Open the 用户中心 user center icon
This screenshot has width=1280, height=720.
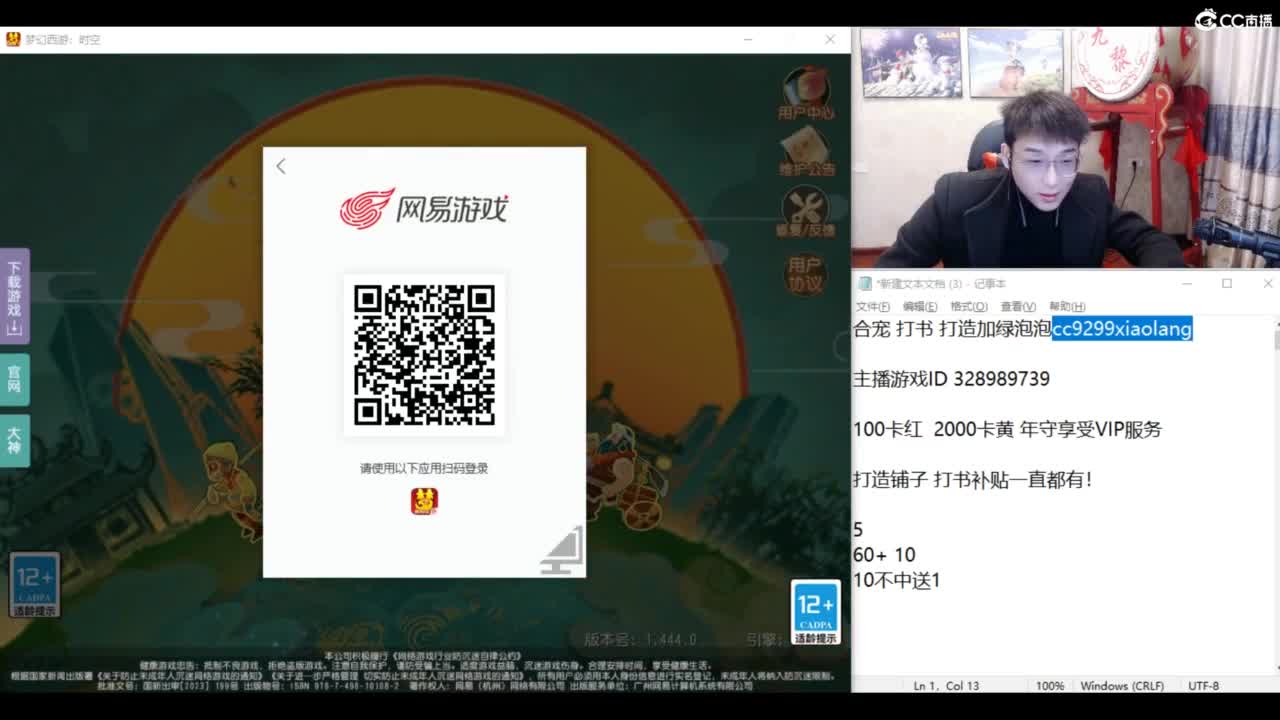pyautogui.click(x=806, y=93)
